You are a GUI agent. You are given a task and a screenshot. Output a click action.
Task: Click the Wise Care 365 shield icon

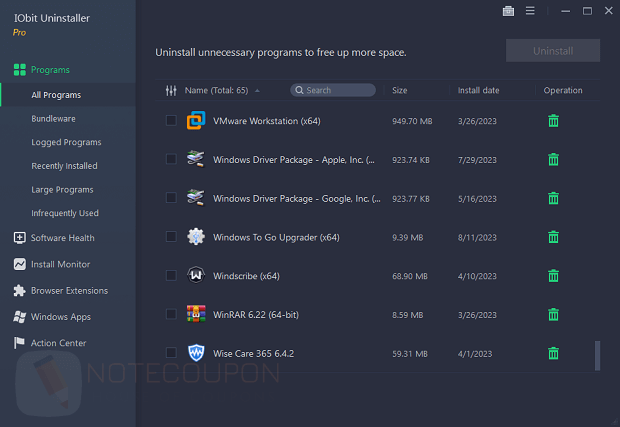[196, 353]
